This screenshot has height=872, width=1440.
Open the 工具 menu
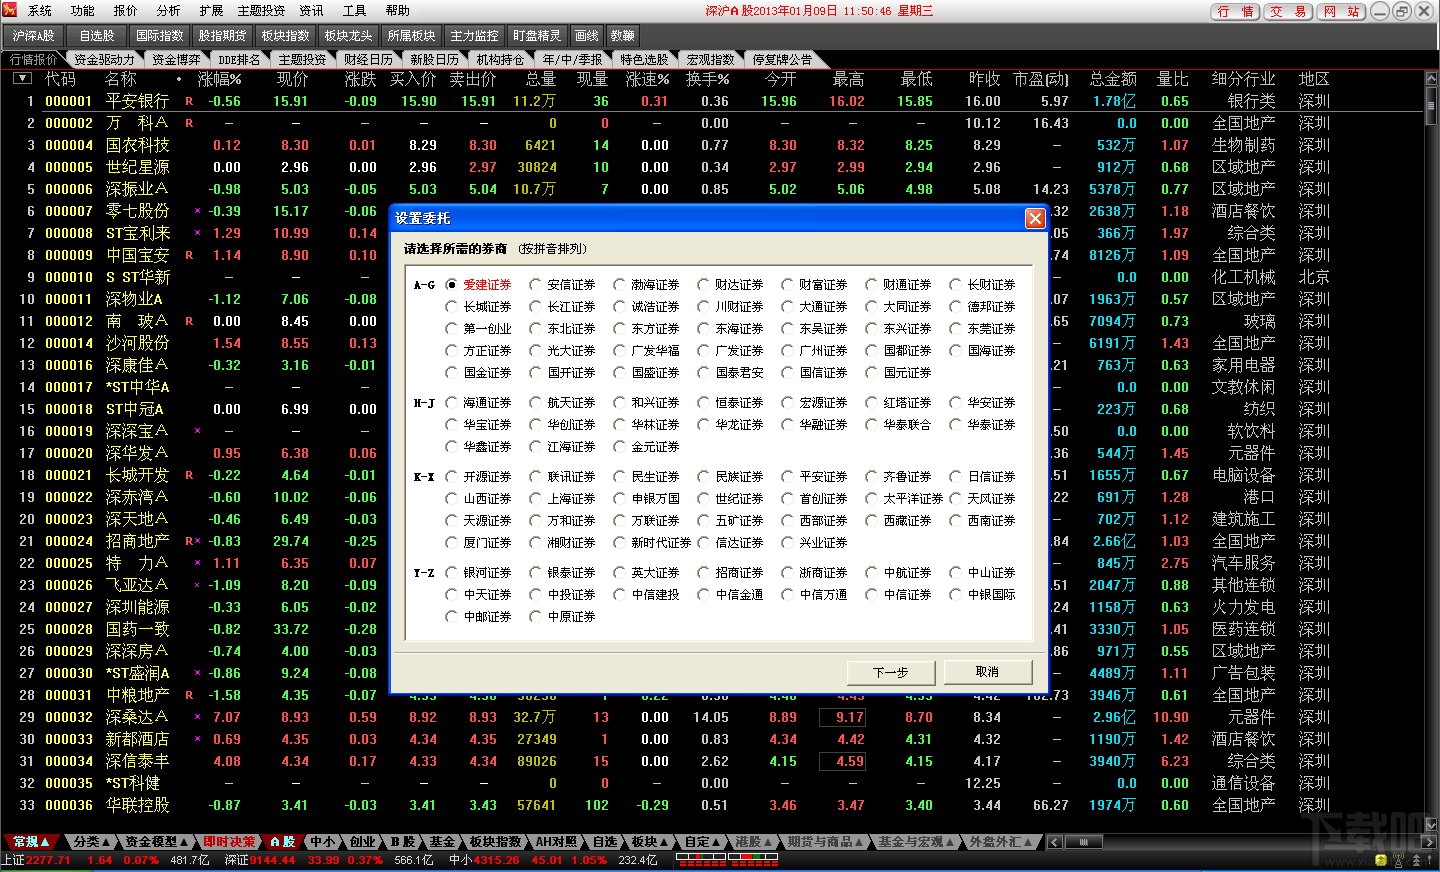point(355,11)
